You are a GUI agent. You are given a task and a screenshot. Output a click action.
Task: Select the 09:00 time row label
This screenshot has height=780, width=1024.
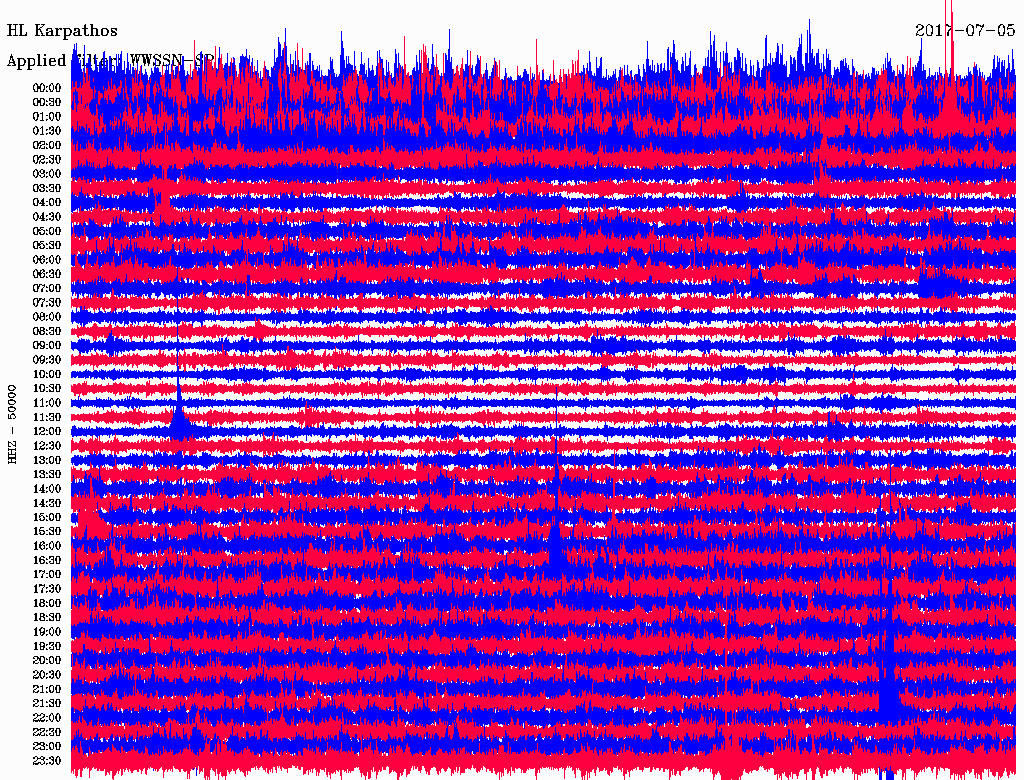pos(47,346)
